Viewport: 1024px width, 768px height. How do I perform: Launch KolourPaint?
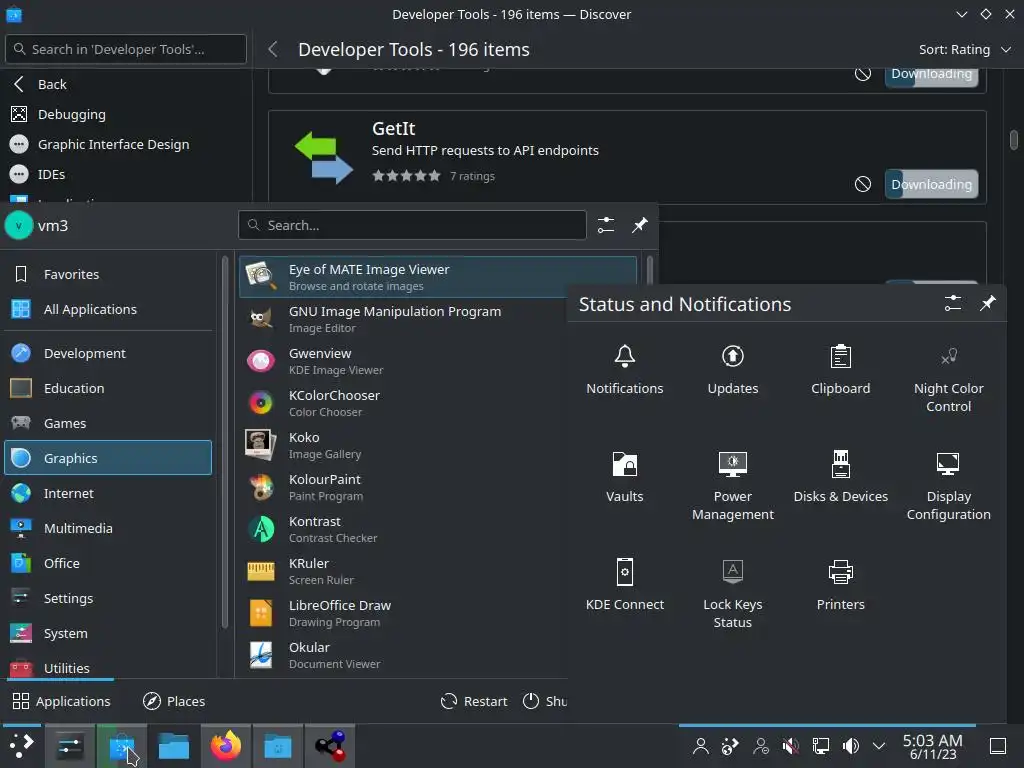(x=403, y=487)
